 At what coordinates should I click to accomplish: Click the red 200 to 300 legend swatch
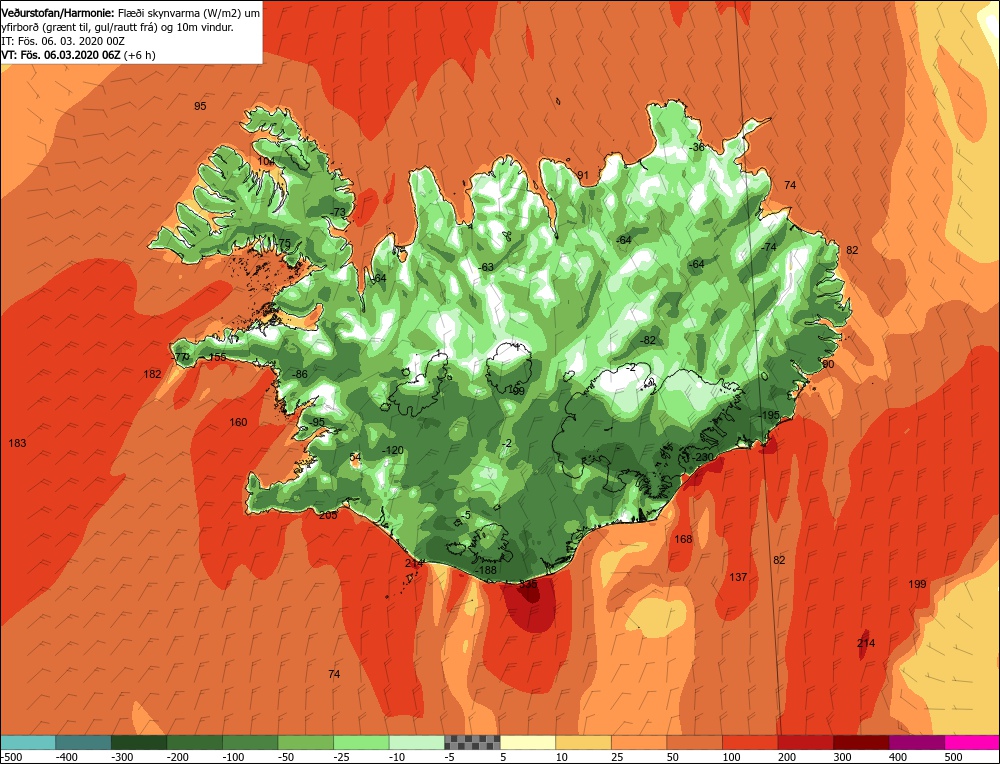point(805,742)
